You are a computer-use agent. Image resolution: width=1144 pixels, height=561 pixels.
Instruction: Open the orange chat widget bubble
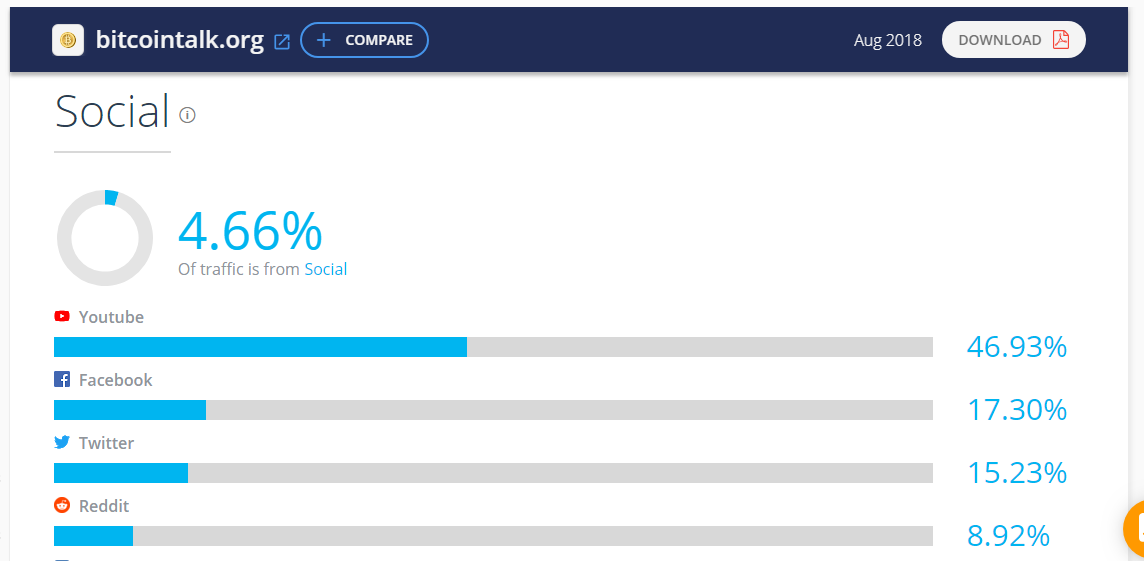click(1133, 530)
